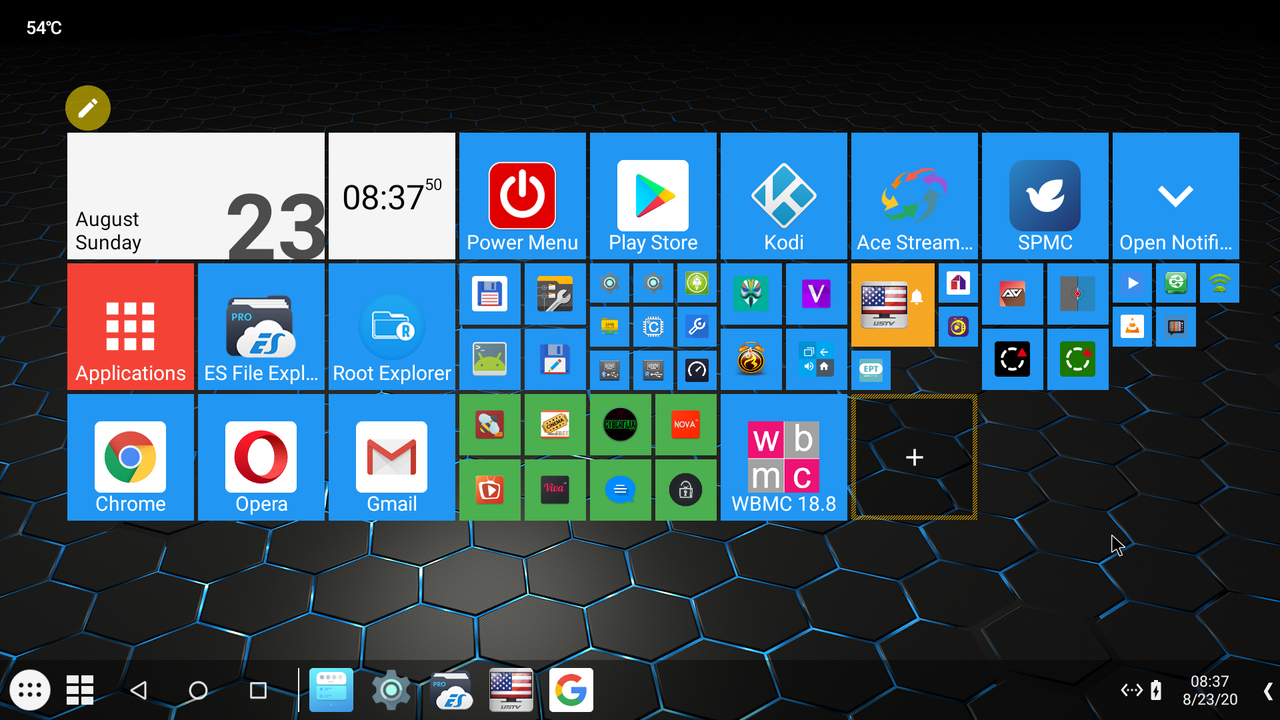Launch the WBMC 18.8 tile

[784, 457]
